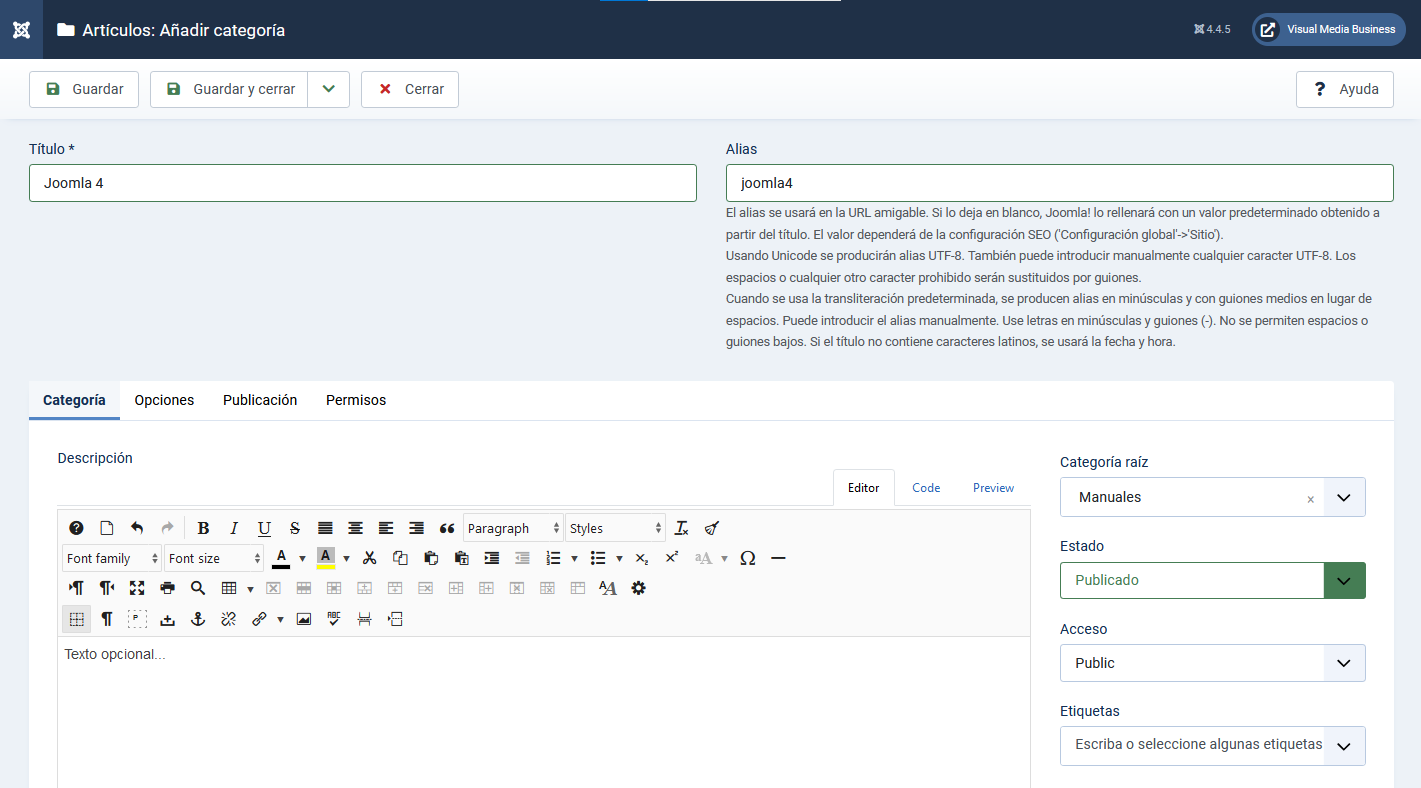The image size is (1421, 788).
Task: Insert a page break
Action: click(x=365, y=619)
